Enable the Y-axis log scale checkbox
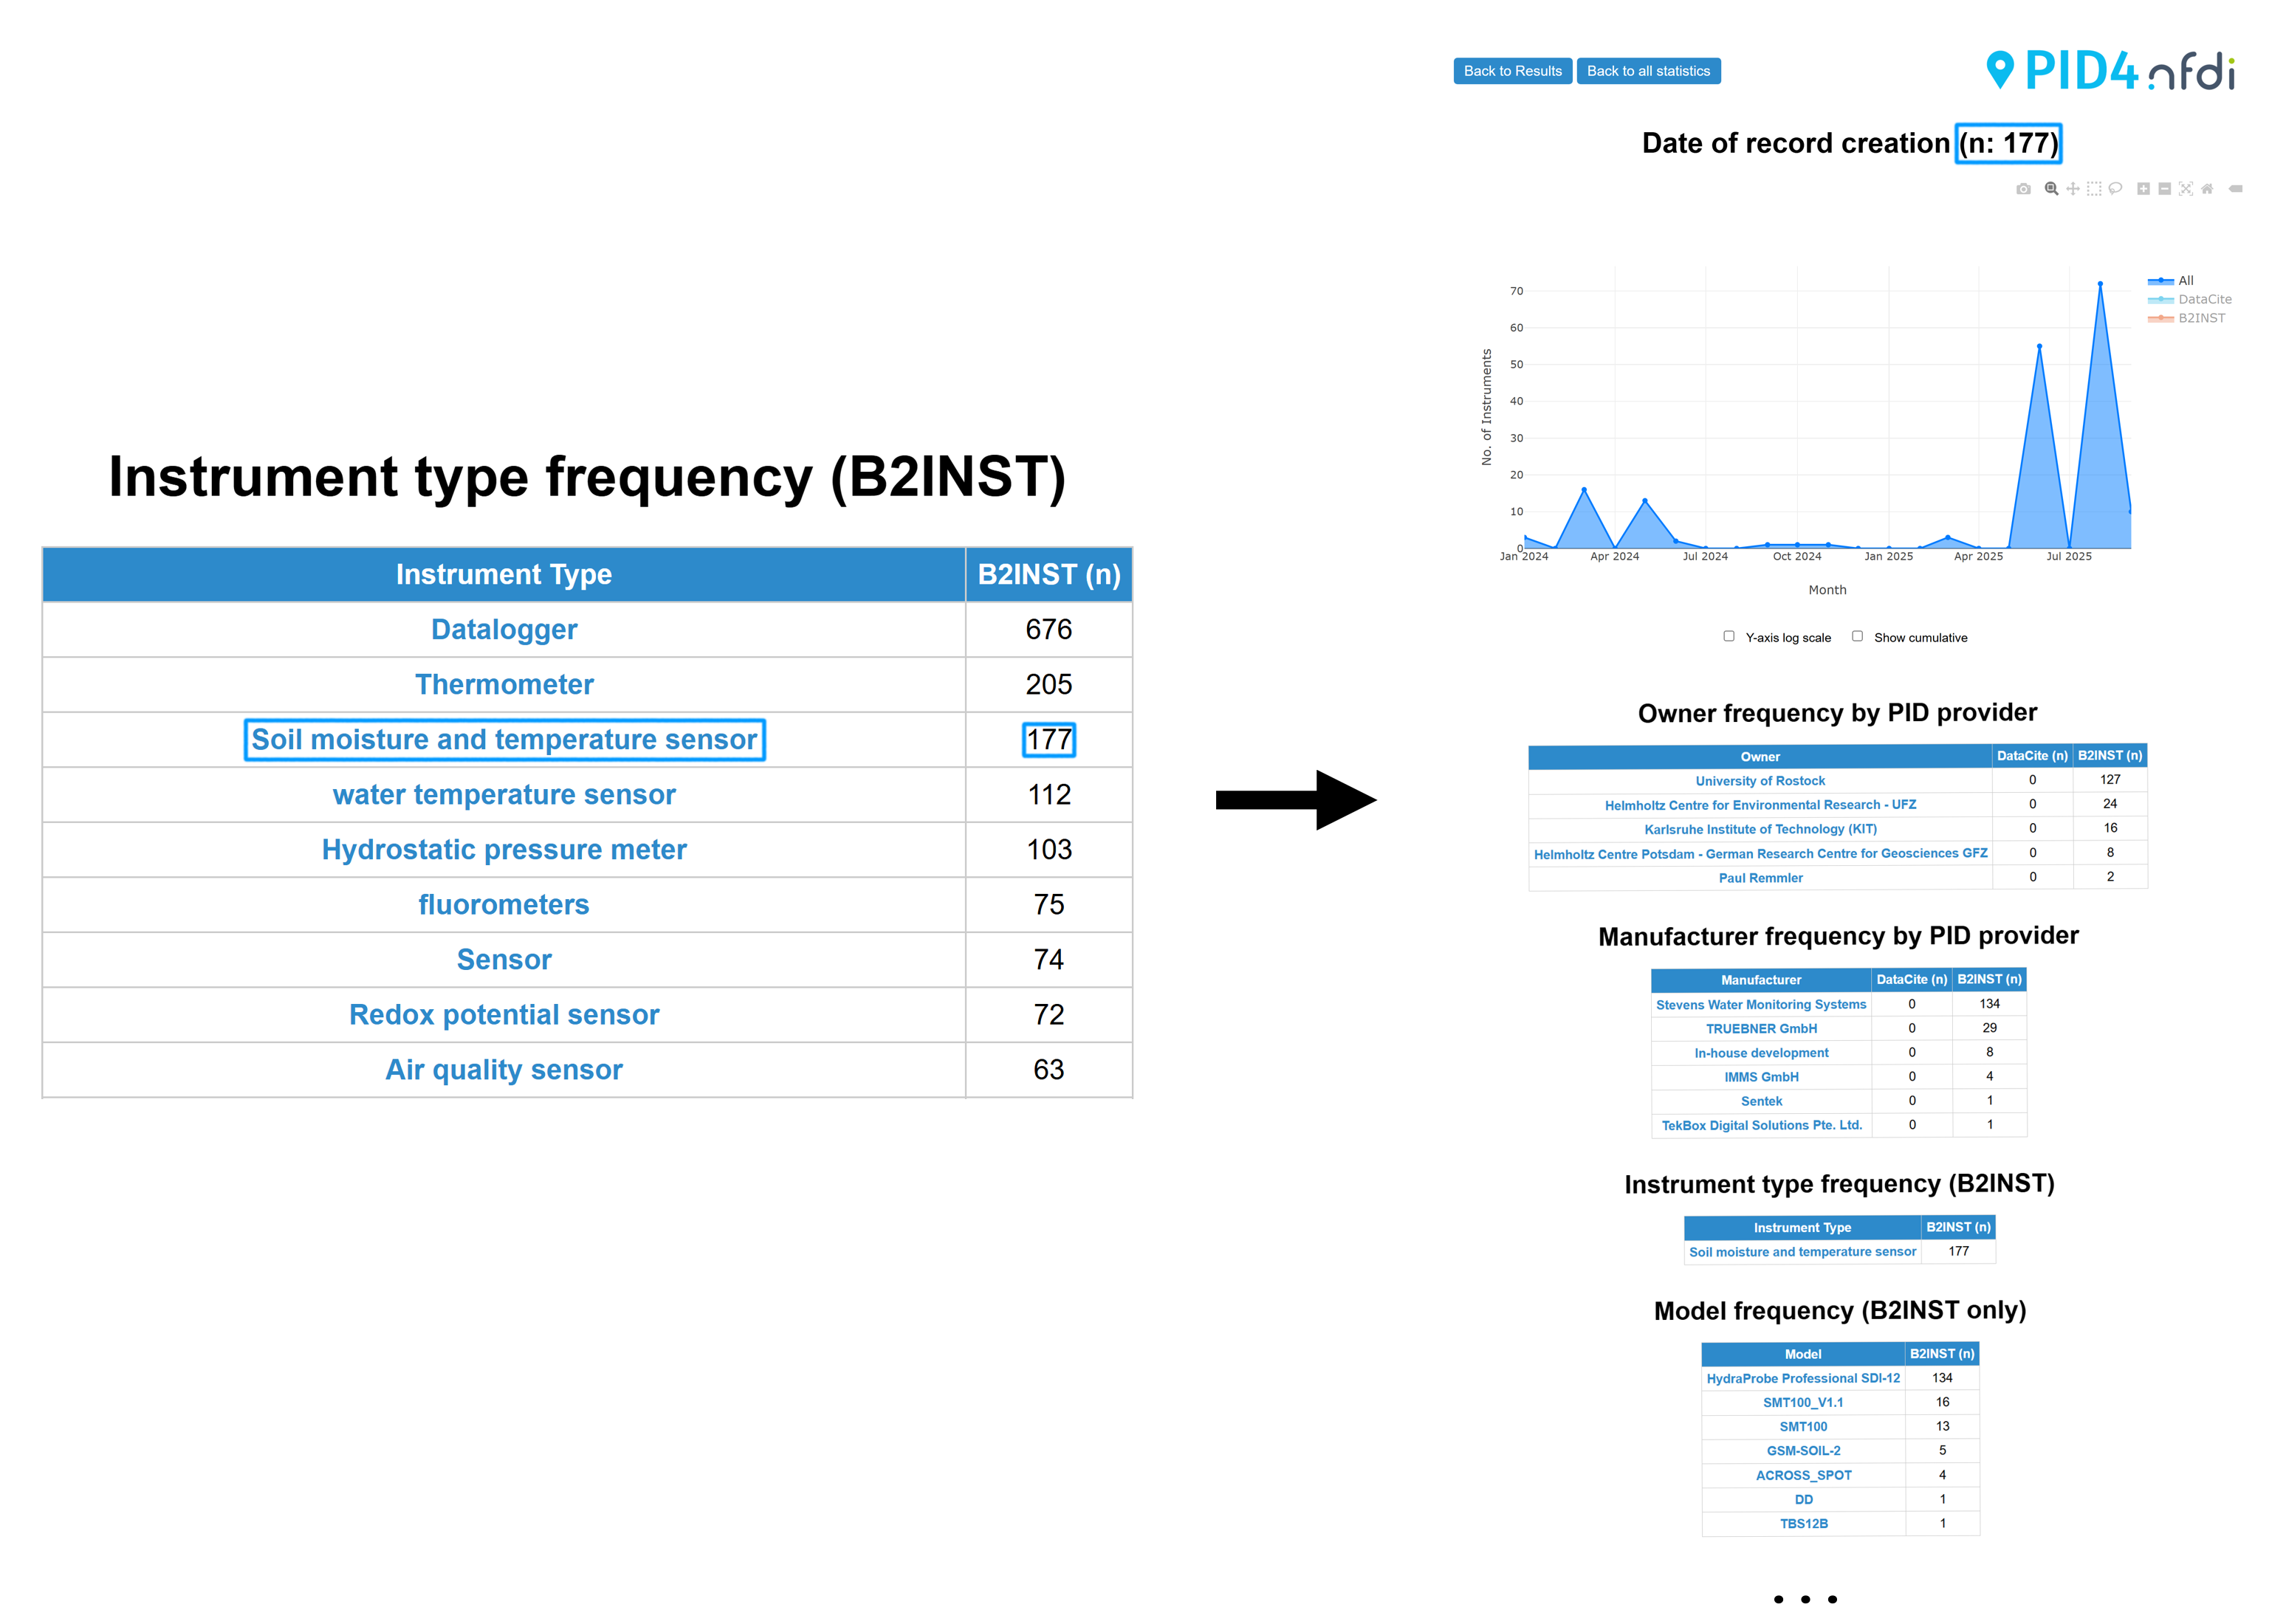2286x1624 pixels. coord(1729,636)
